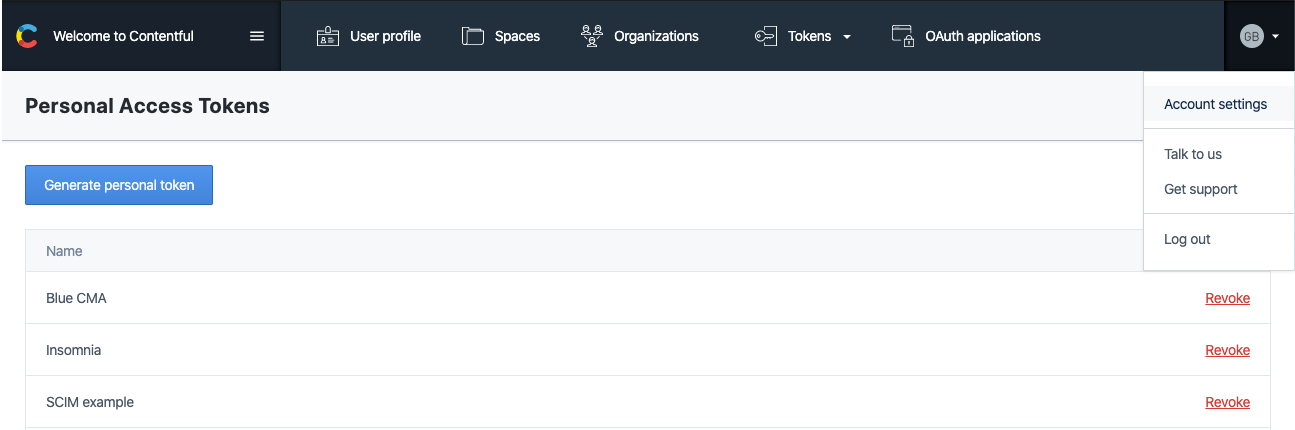Revoke the Insomnia token
1295x430 pixels.
pos(1227,350)
